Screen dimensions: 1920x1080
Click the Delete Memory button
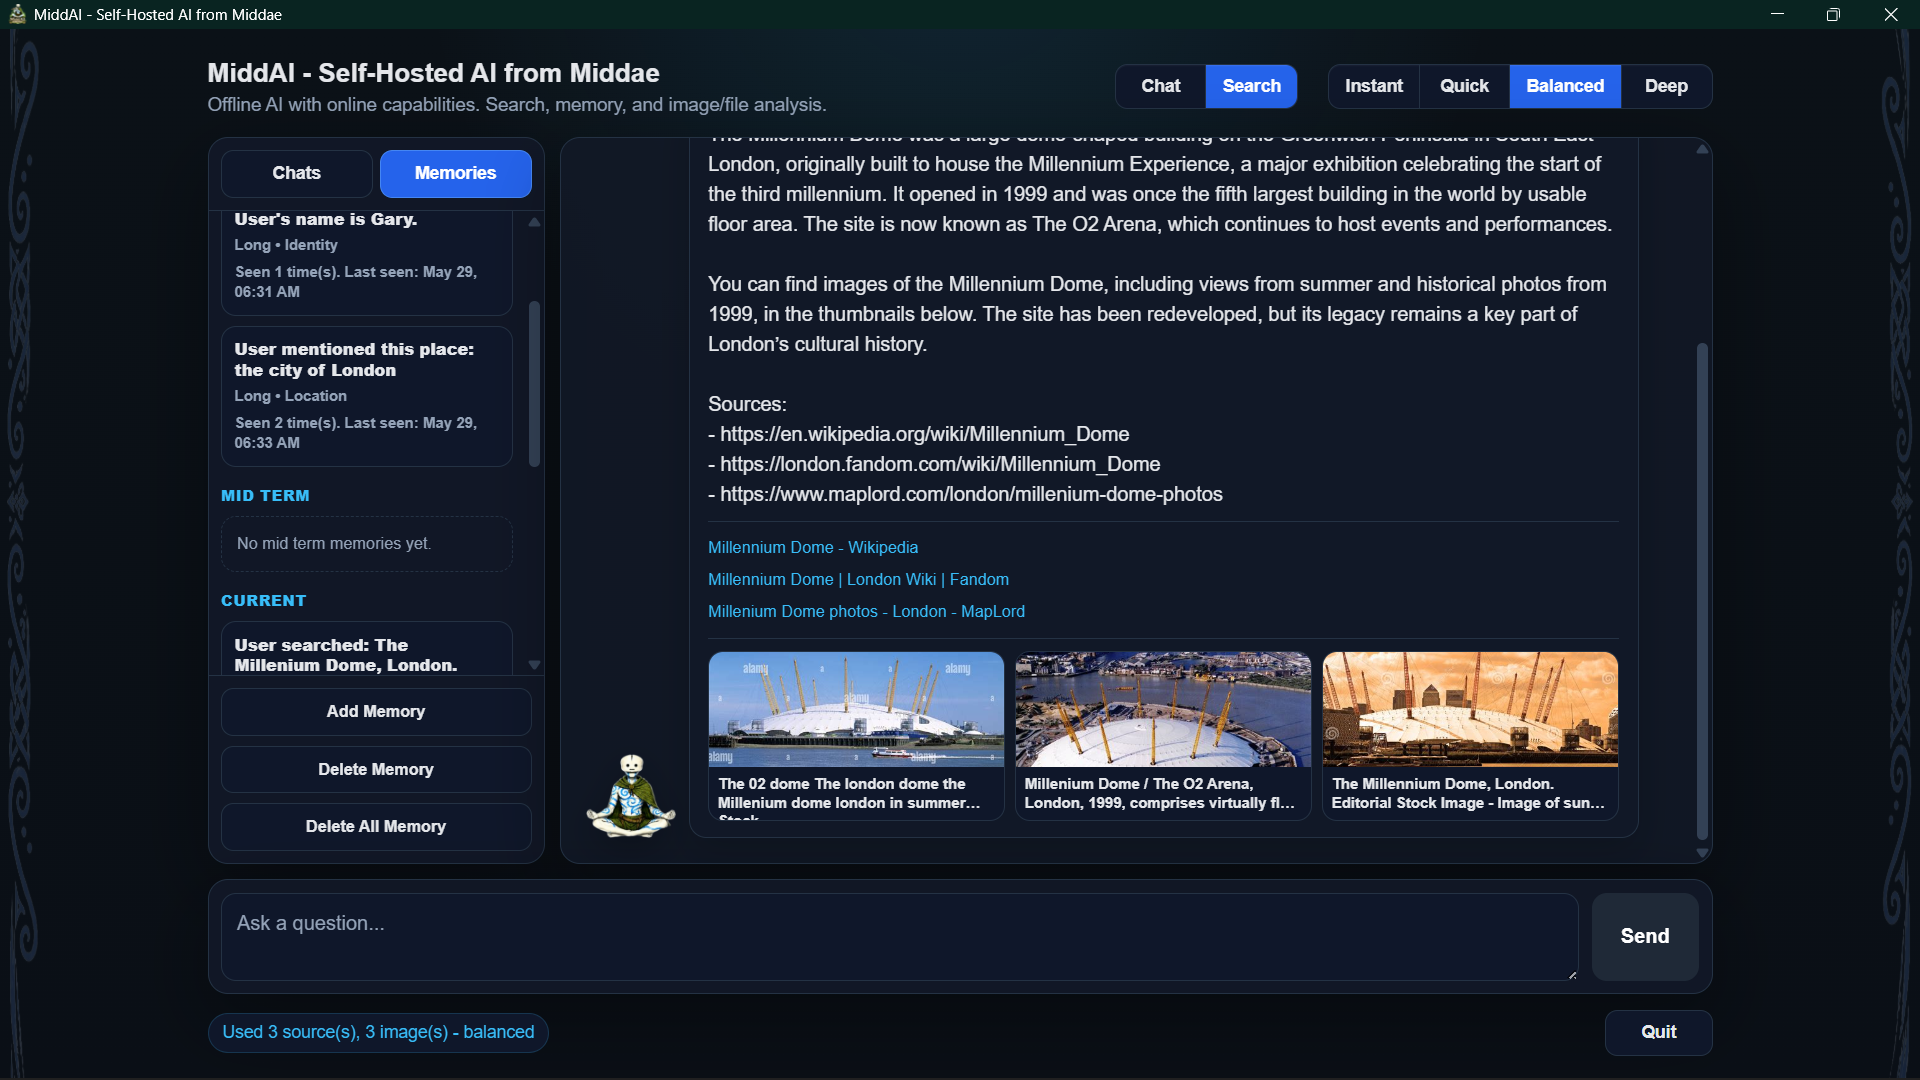(x=376, y=769)
